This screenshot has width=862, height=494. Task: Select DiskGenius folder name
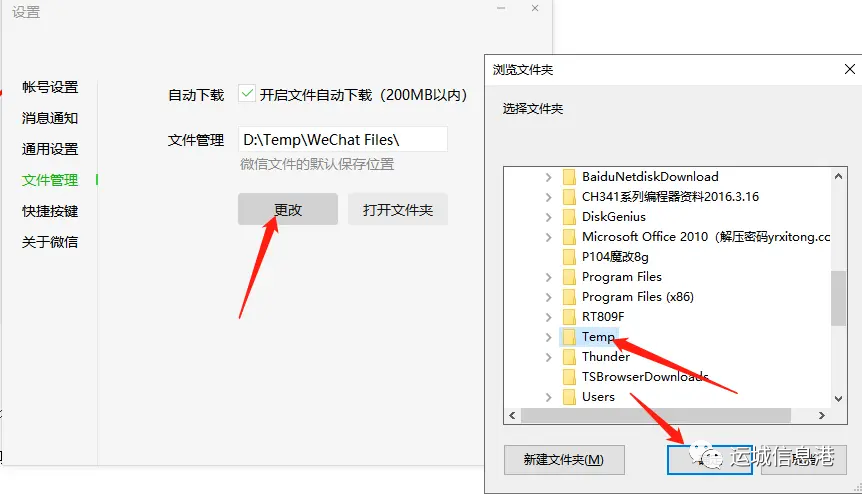point(614,217)
